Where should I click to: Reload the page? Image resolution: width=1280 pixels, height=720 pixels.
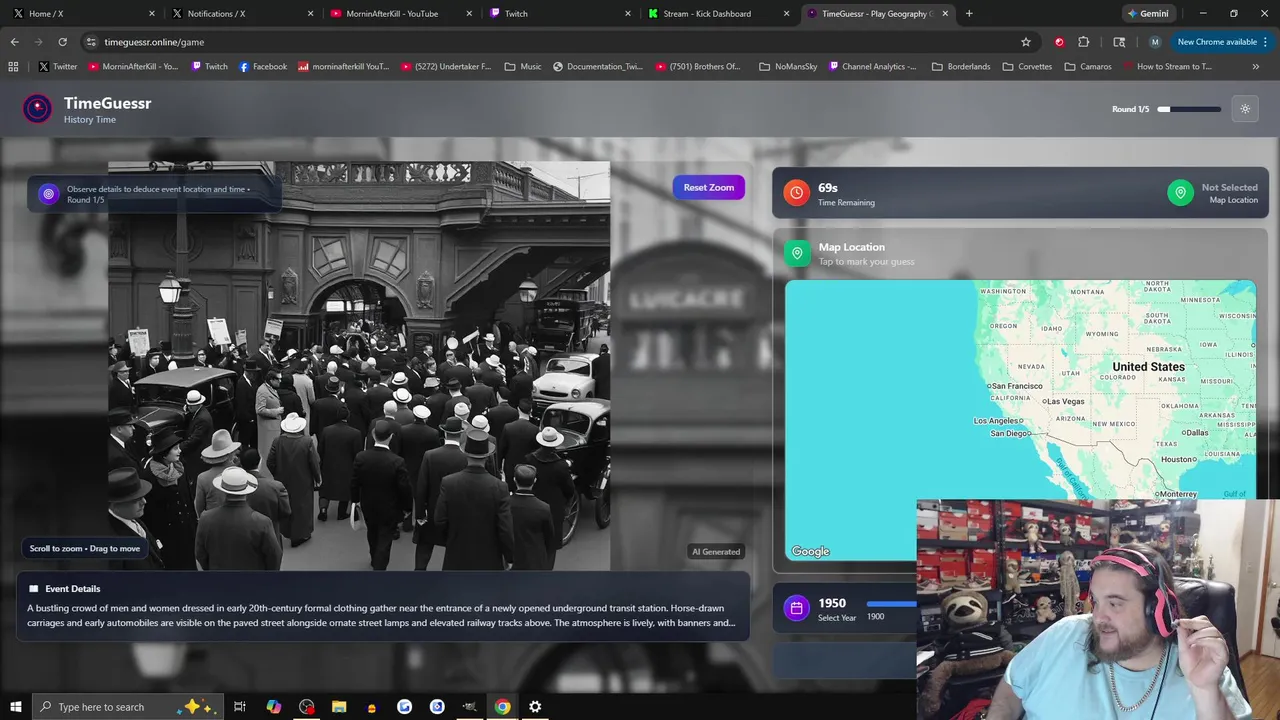pos(62,42)
